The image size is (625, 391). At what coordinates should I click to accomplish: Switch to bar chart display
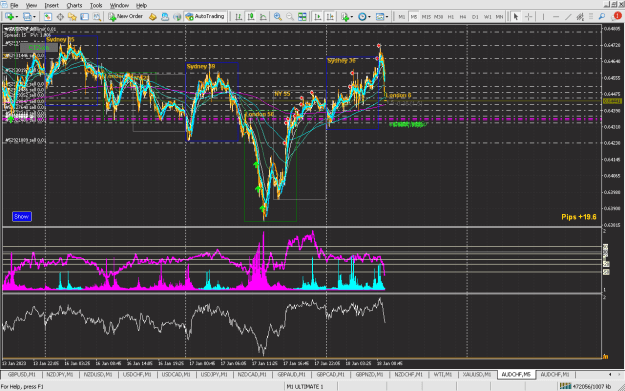click(x=238, y=17)
